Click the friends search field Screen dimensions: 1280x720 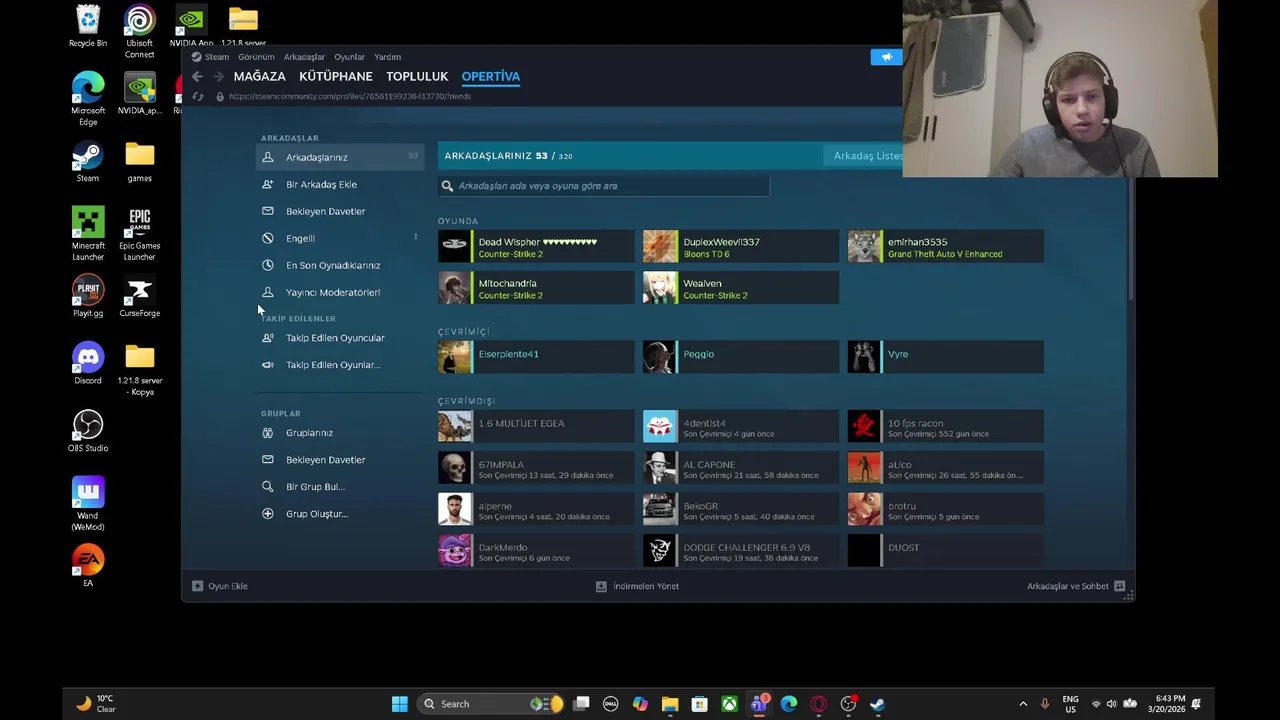point(604,186)
